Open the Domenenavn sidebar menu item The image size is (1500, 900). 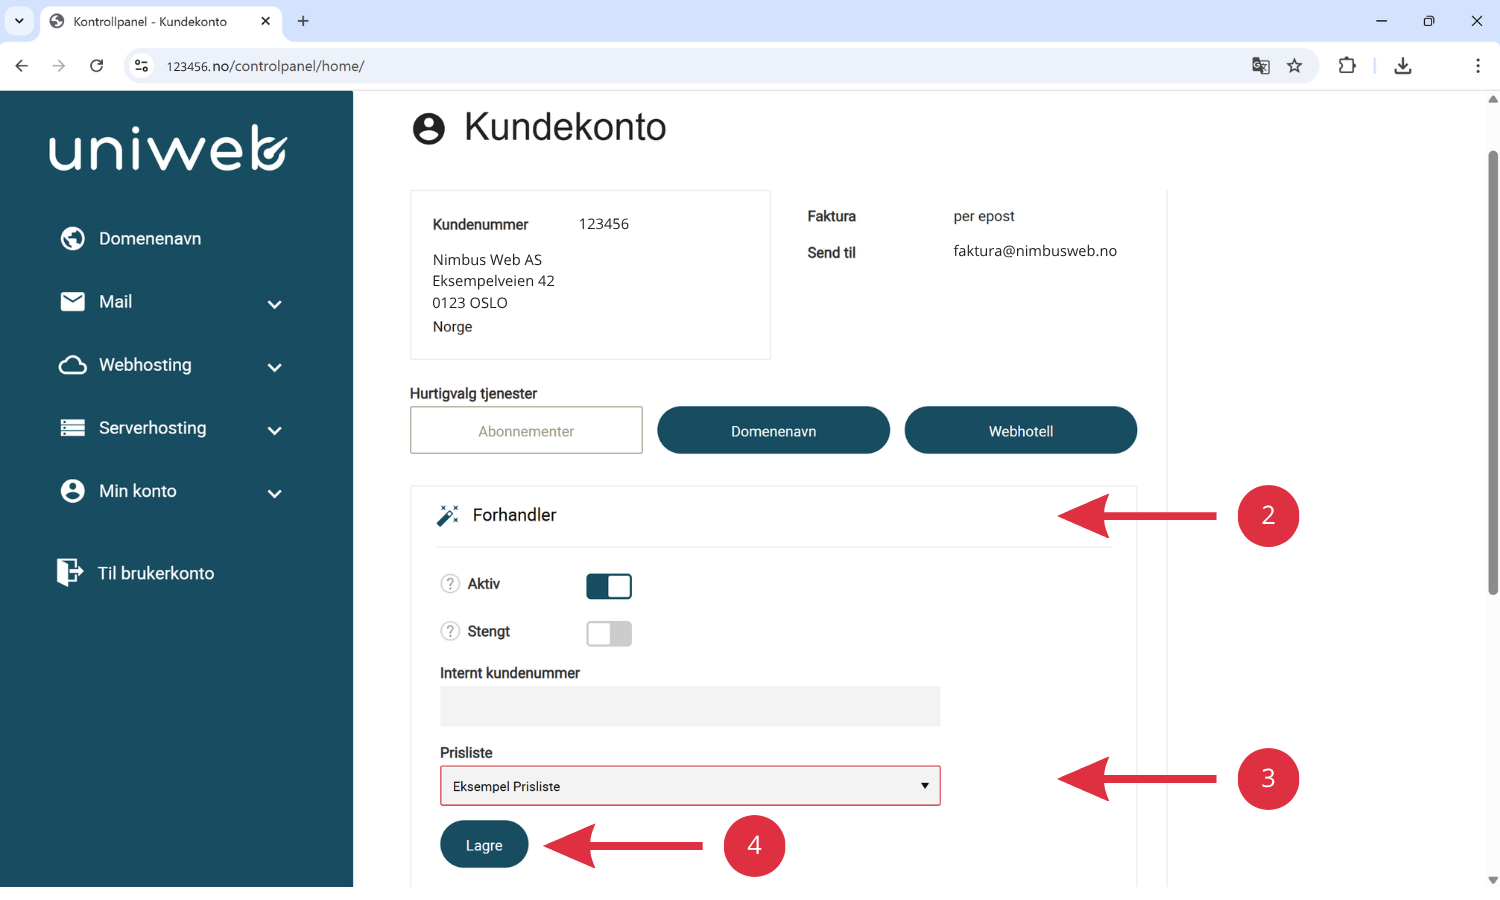(150, 239)
